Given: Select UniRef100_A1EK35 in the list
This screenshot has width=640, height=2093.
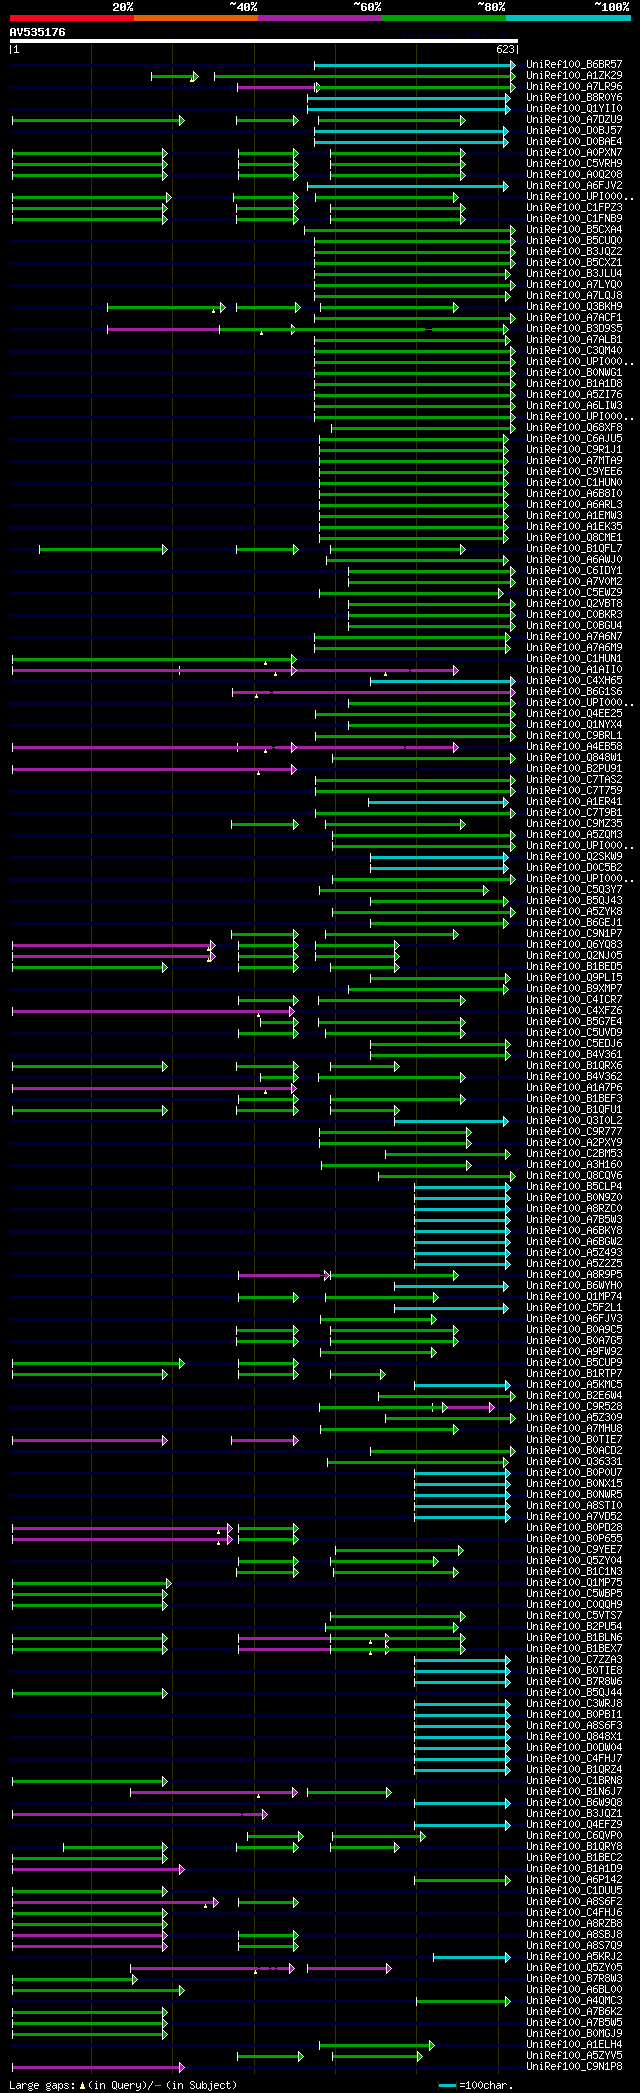Looking at the screenshot, I should [574, 526].
